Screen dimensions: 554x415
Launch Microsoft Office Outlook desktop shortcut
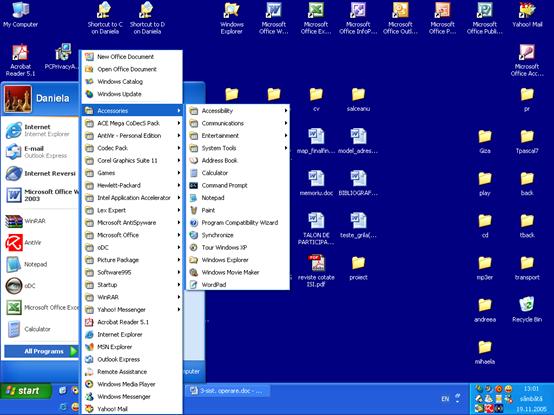400,18
